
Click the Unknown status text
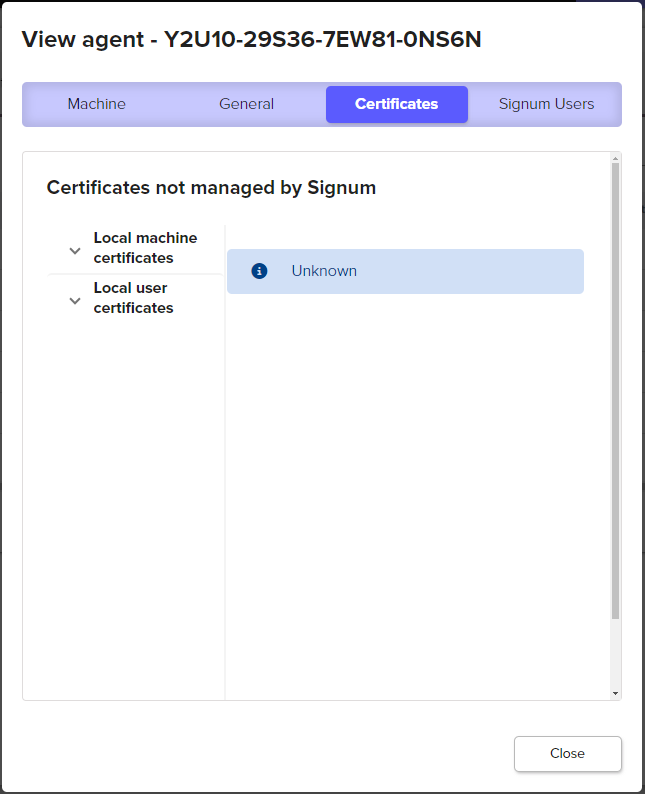[324, 271]
